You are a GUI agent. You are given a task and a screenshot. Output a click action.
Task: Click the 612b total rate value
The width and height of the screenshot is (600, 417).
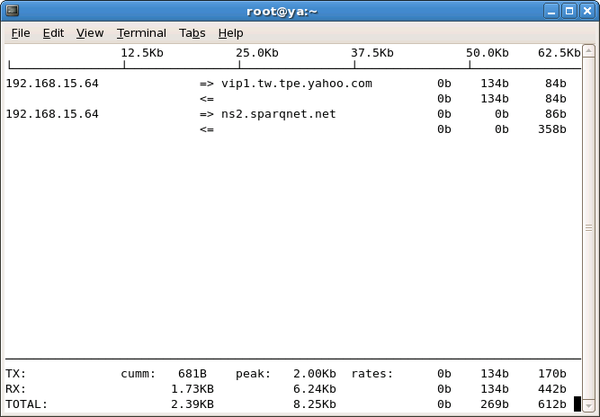pos(552,404)
